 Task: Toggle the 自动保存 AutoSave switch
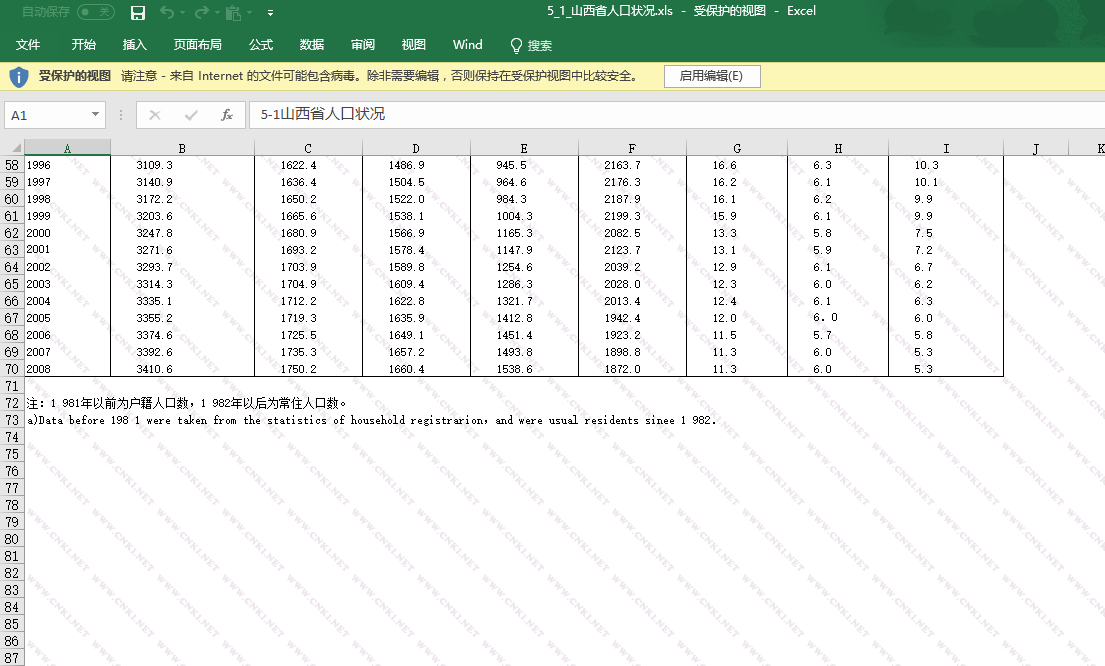pos(95,12)
